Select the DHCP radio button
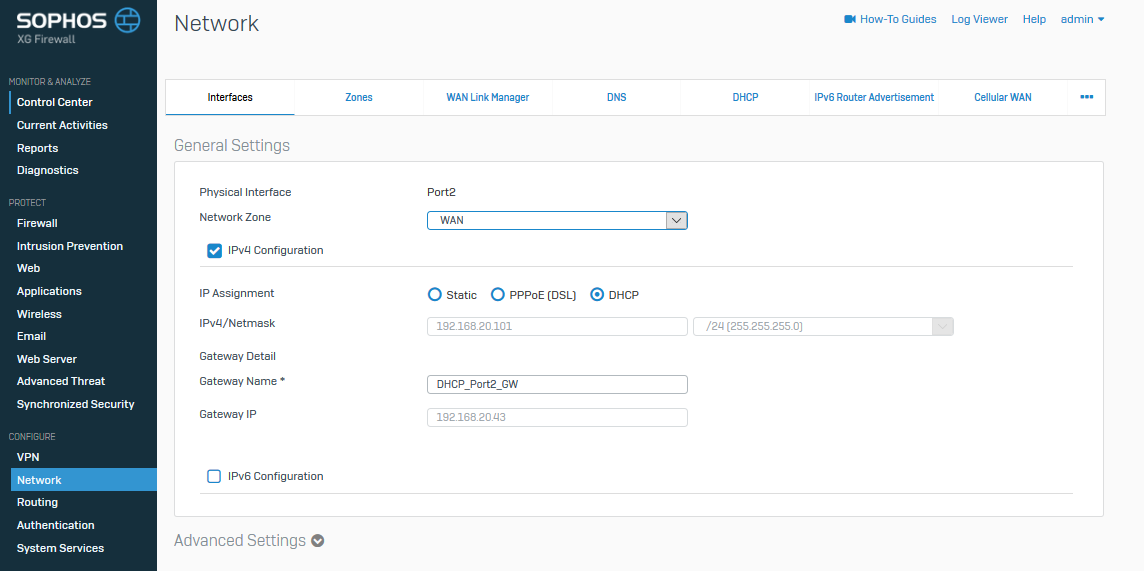This screenshot has height=571, width=1144. pyautogui.click(x=597, y=295)
